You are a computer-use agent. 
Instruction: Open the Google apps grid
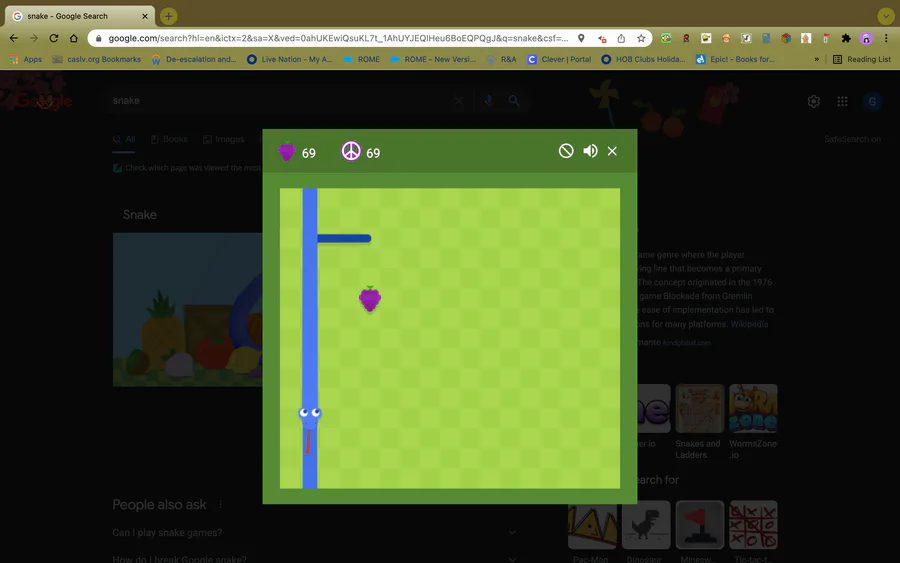point(842,102)
